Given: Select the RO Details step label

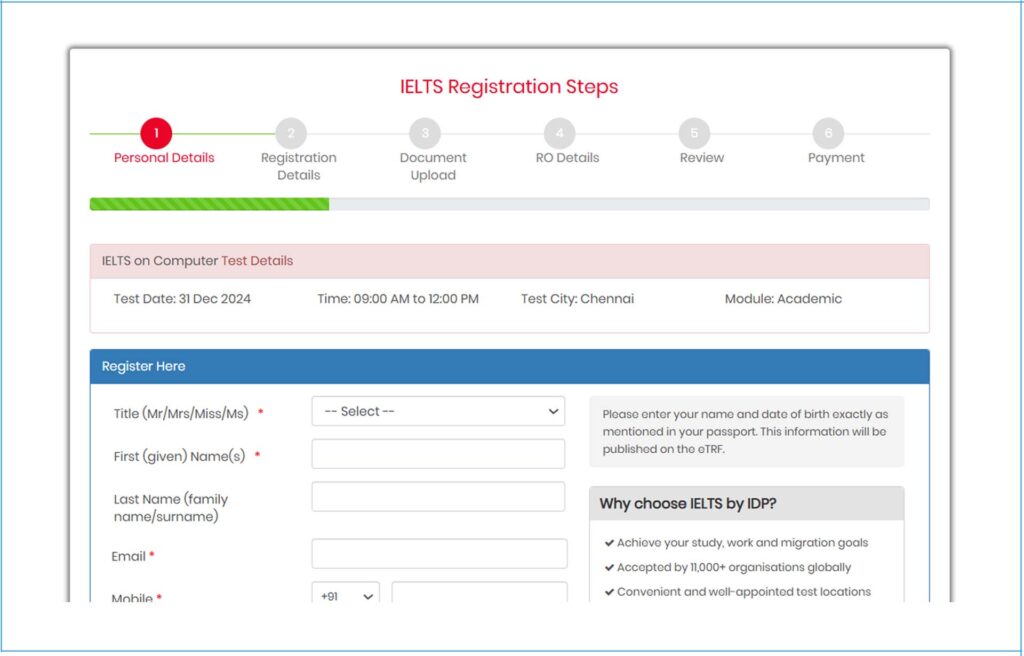Looking at the screenshot, I should tap(568, 157).
